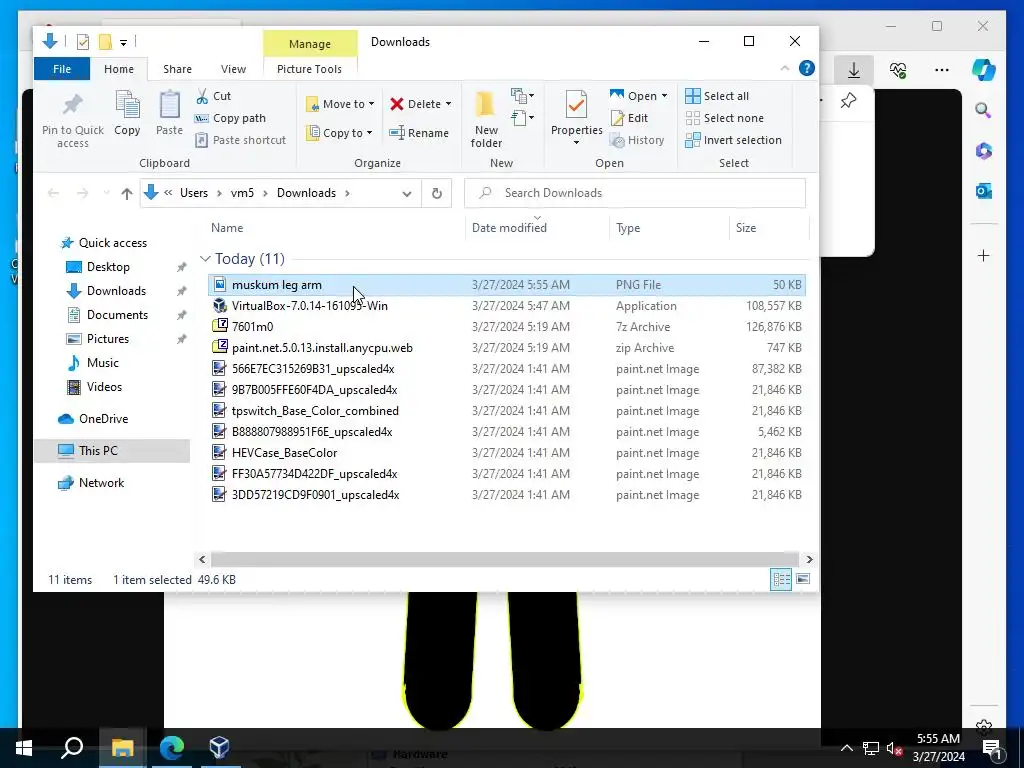Select Network in navigation pane

coord(101,483)
